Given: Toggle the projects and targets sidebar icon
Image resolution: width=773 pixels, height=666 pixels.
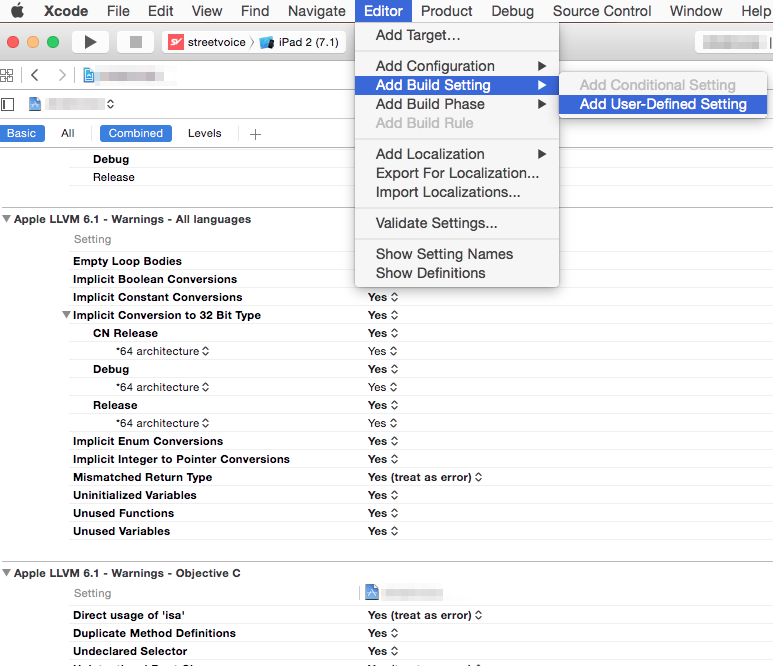Looking at the screenshot, I should click(x=8, y=104).
